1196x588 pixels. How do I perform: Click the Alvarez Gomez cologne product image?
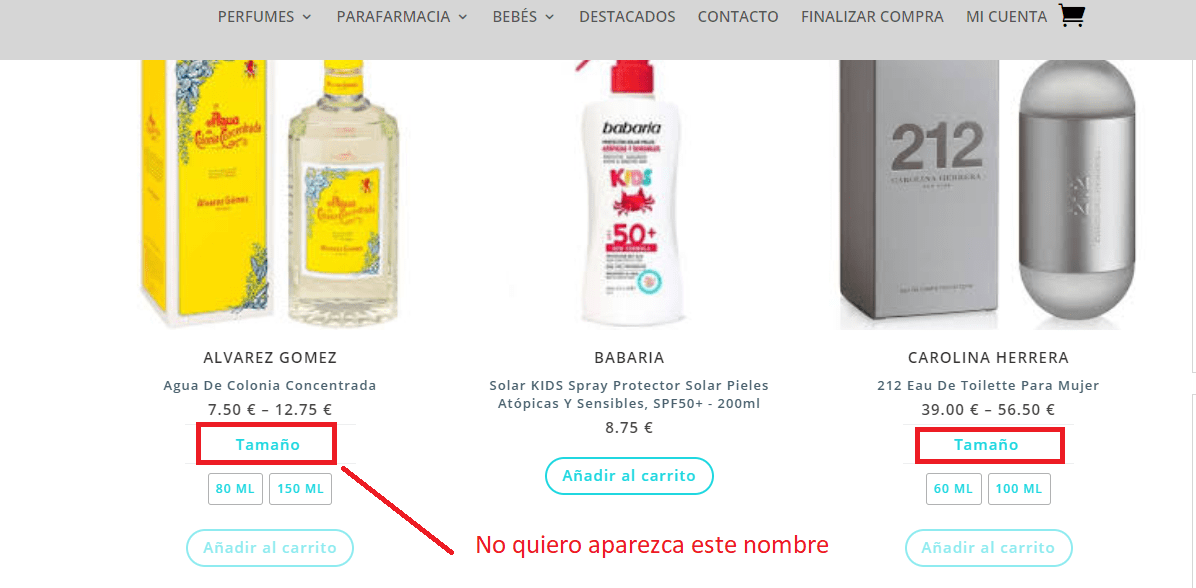point(270,194)
